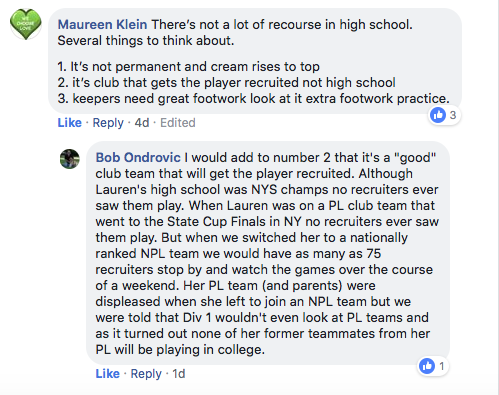Like Bob Ondrovic's reply
The image size is (499, 395).
(107, 373)
